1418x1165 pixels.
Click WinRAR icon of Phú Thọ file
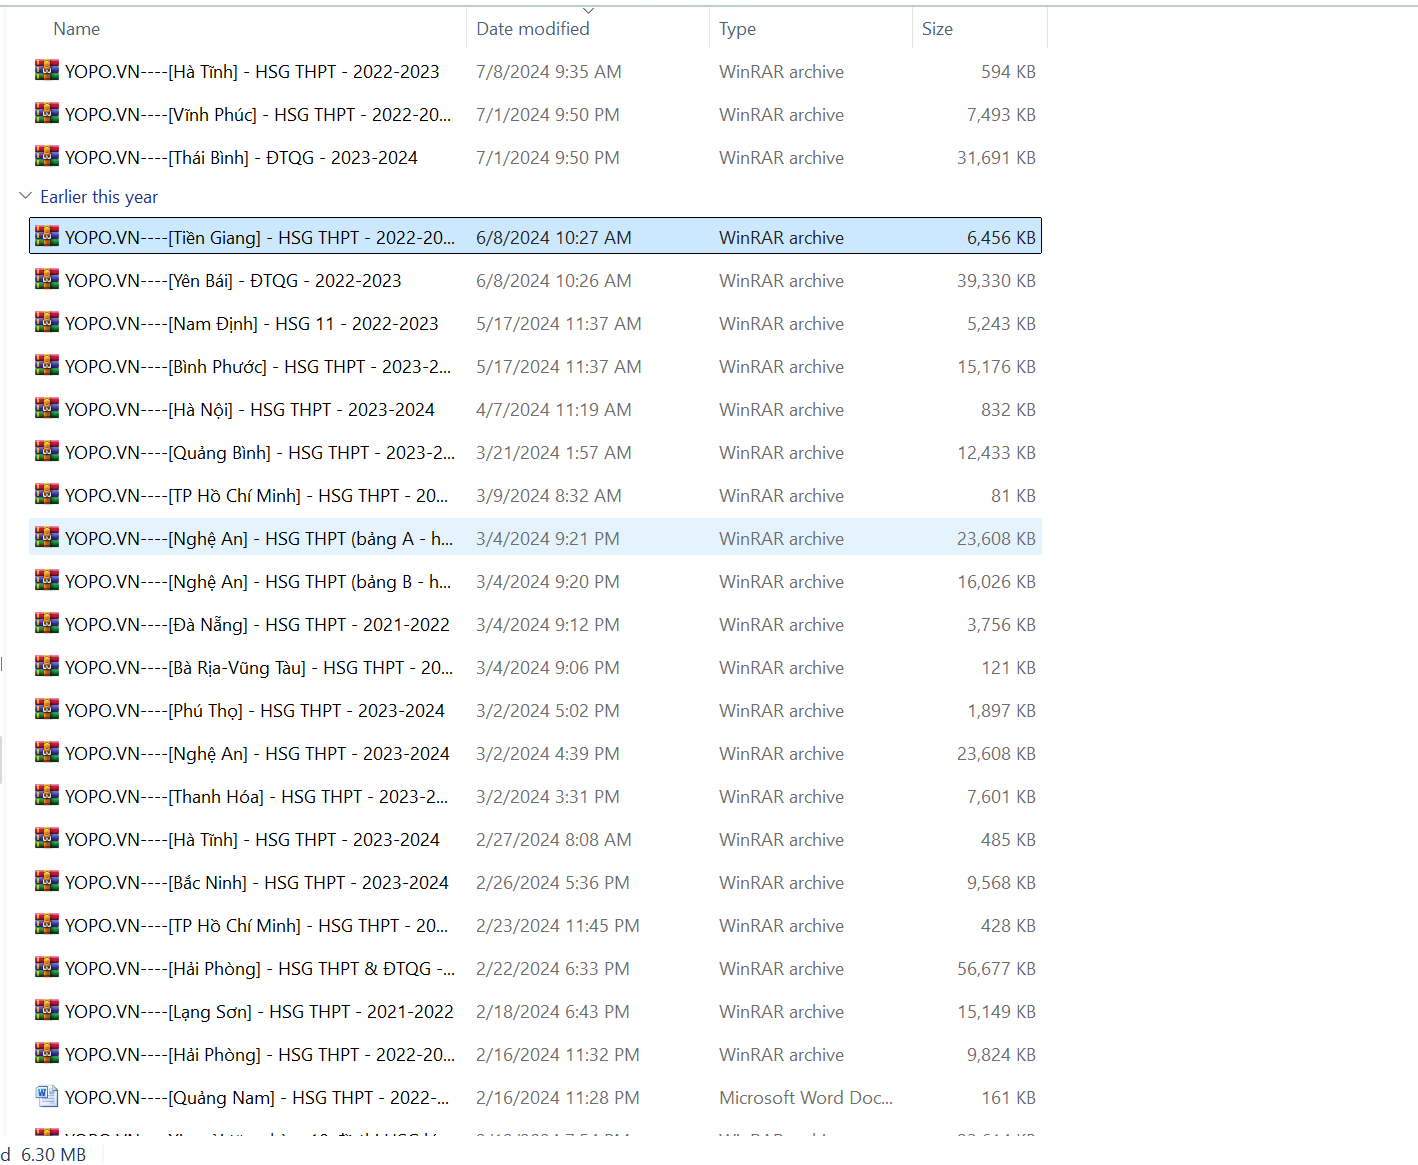47,709
